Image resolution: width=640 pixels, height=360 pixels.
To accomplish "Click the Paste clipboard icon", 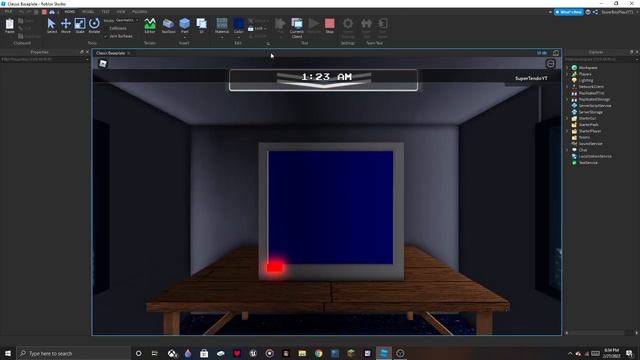I will coord(10,25).
